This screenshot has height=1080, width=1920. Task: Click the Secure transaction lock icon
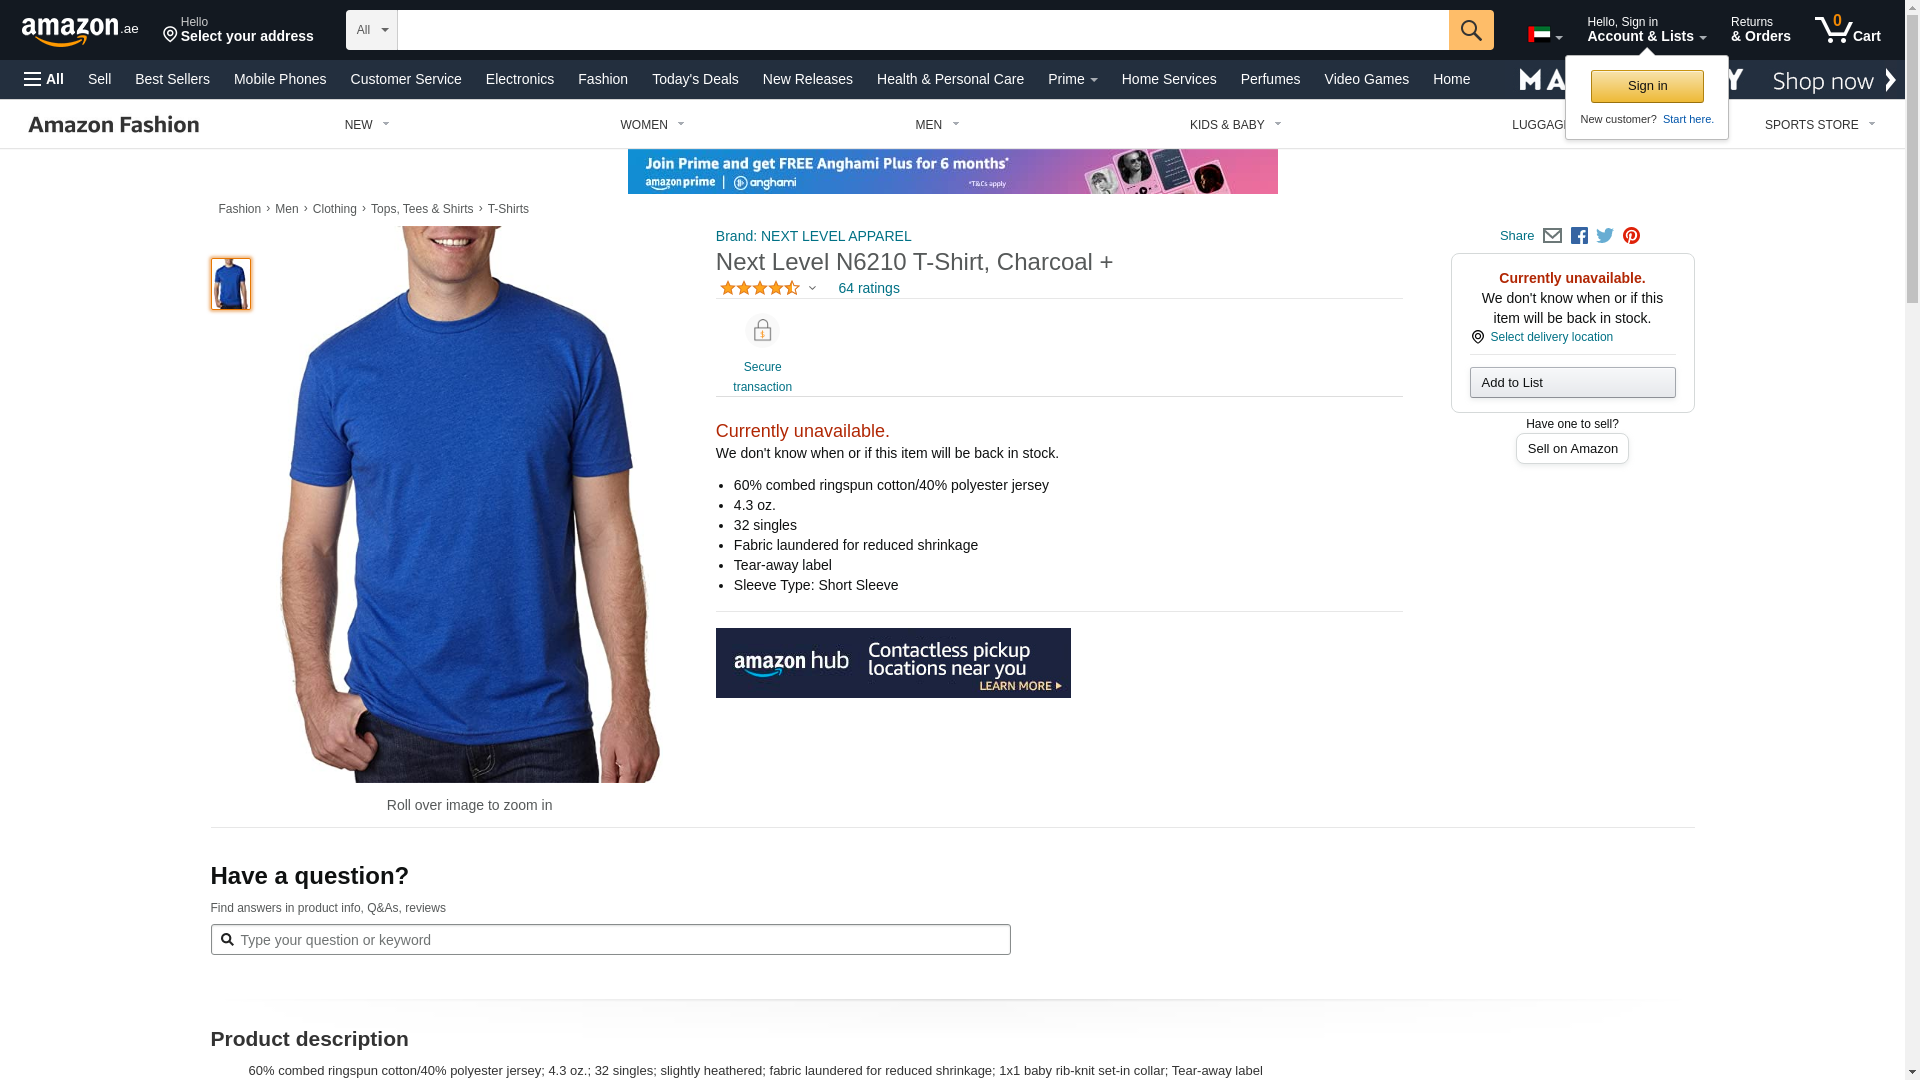click(x=762, y=330)
